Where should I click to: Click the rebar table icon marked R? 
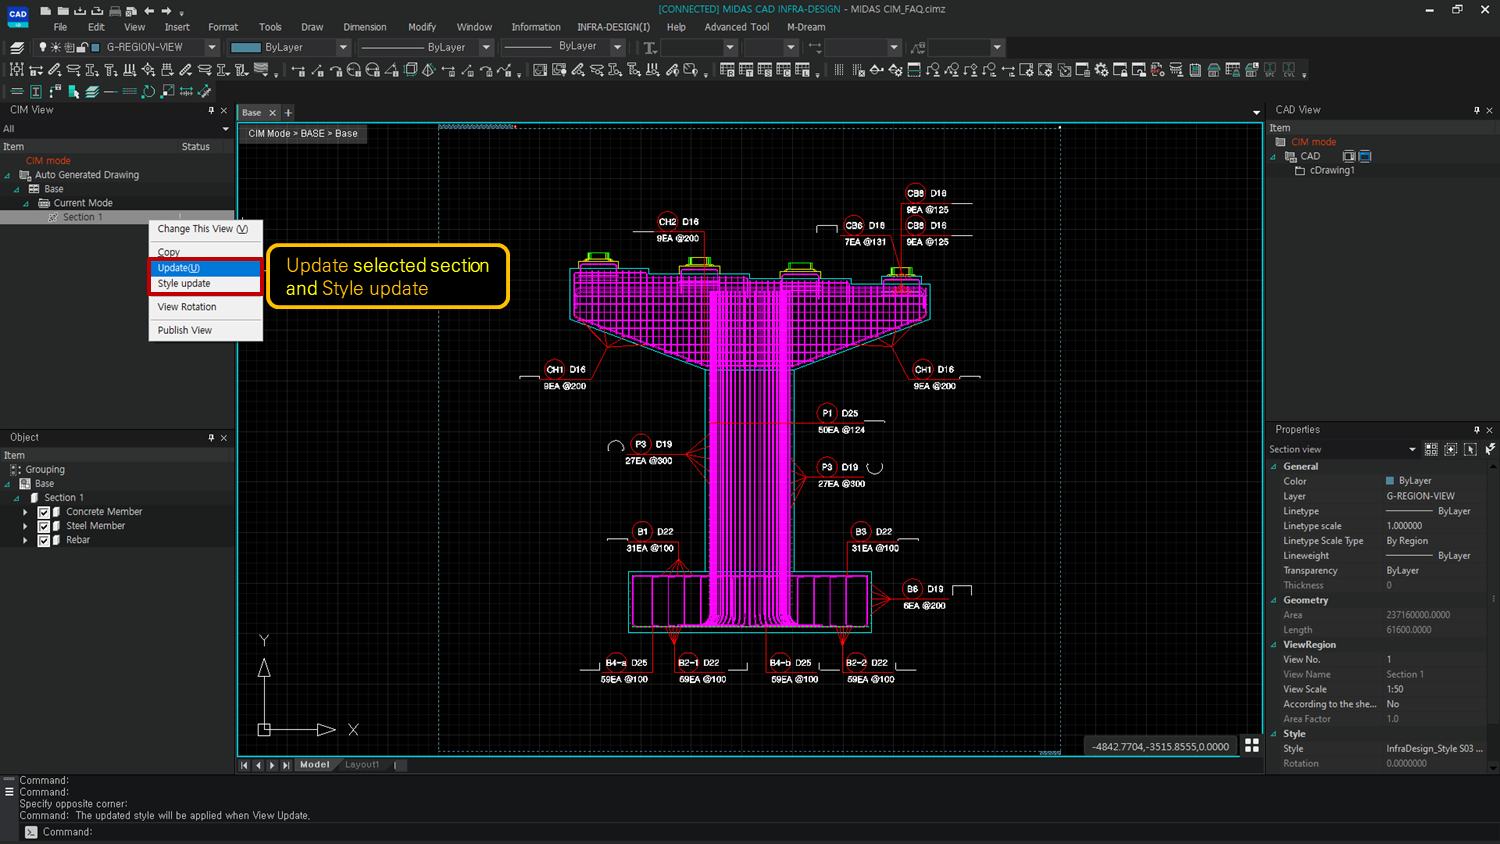[728, 70]
